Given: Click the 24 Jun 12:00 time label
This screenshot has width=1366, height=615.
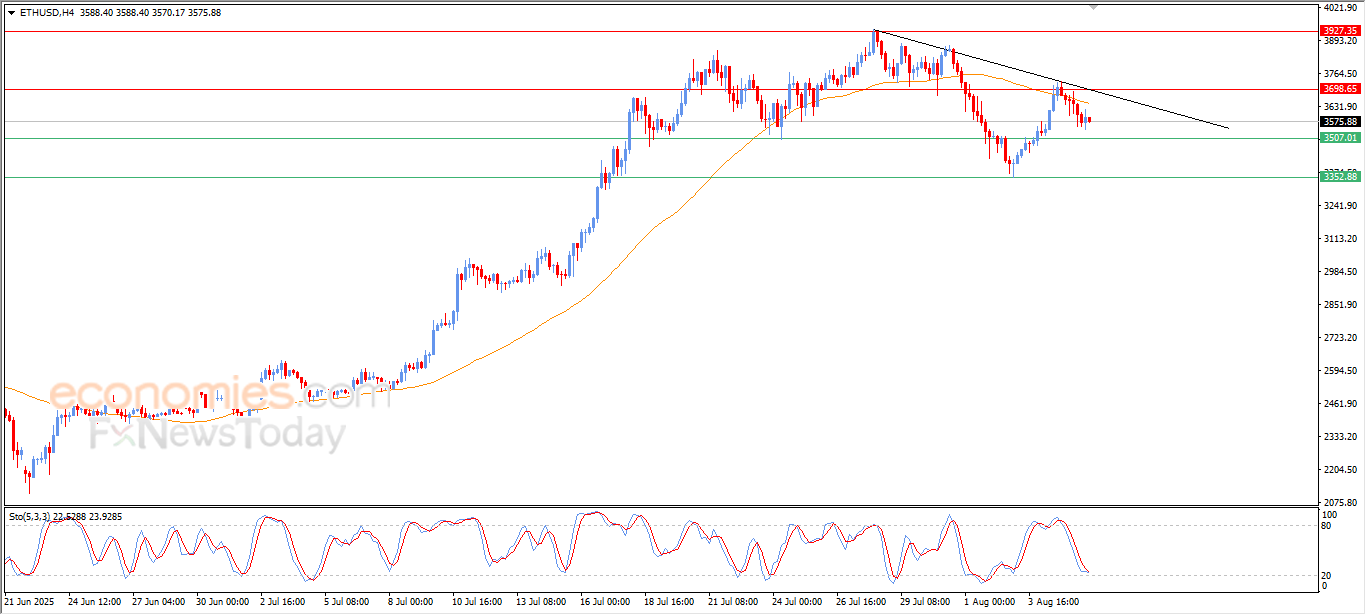Looking at the screenshot, I should [x=95, y=602].
